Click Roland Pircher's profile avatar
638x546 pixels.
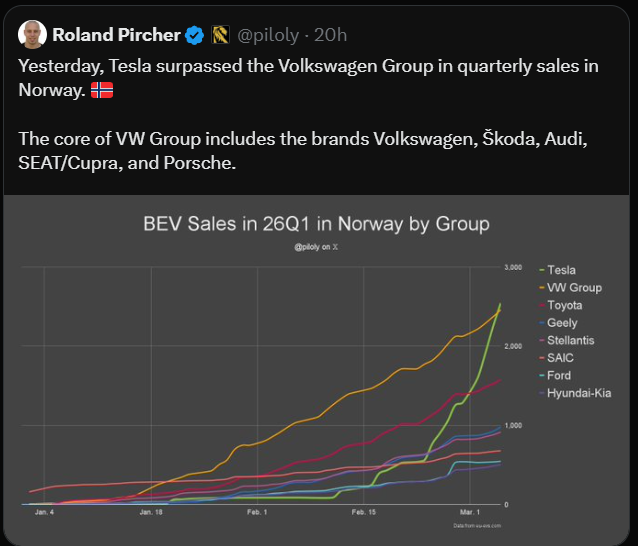(32, 35)
